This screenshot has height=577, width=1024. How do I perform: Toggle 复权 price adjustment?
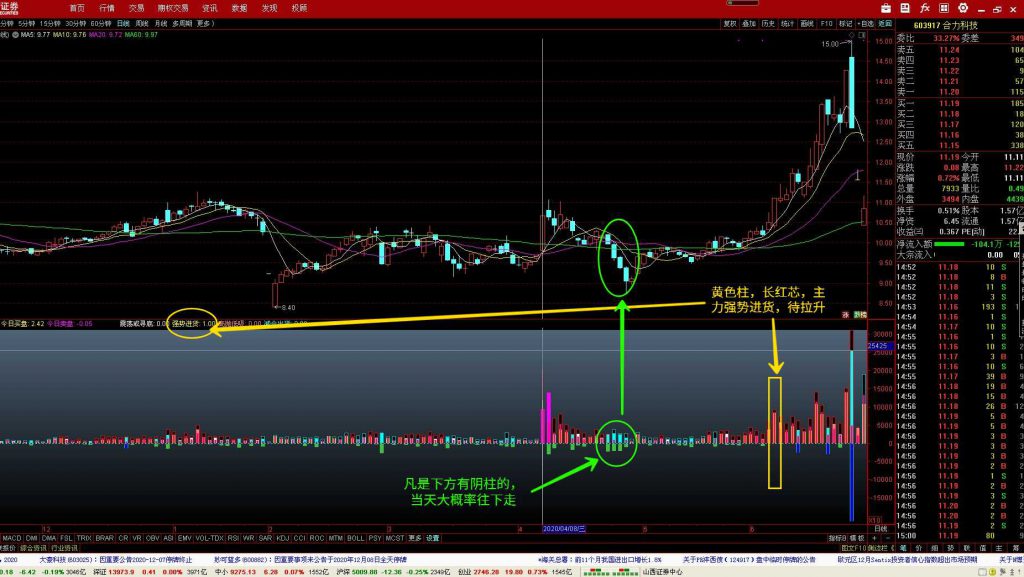click(729, 22)
